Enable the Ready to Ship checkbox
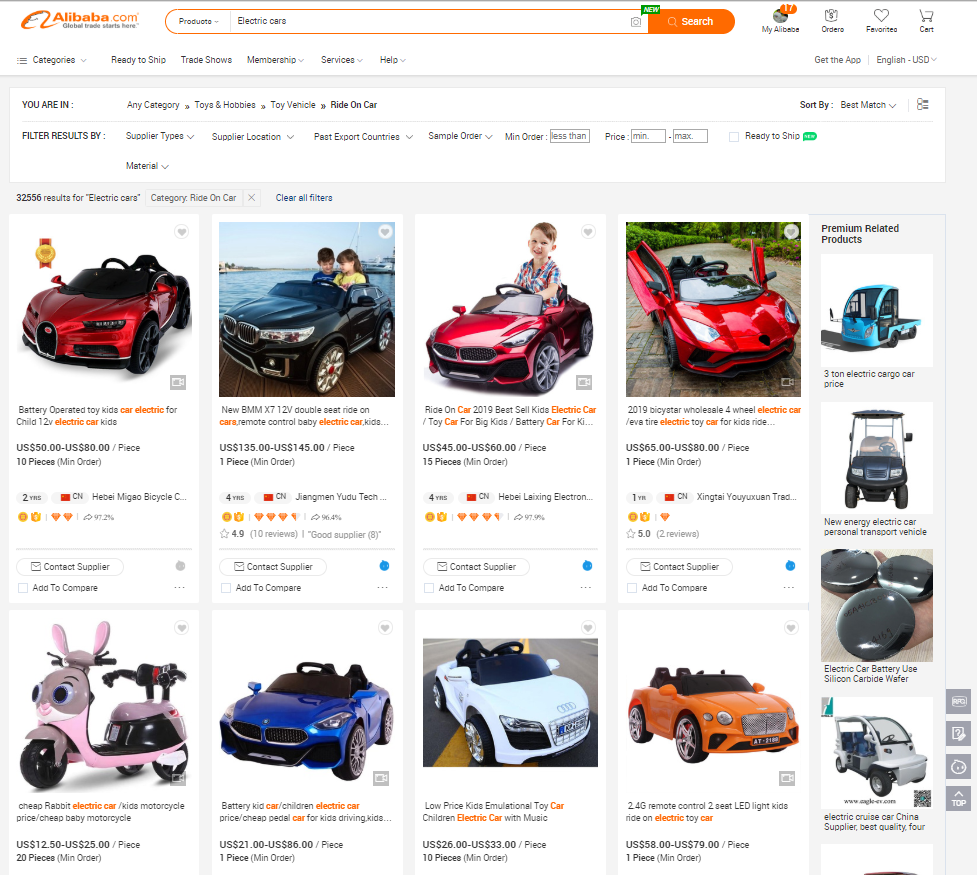Viewport: 977px width, 875px height. click(734, 136)
